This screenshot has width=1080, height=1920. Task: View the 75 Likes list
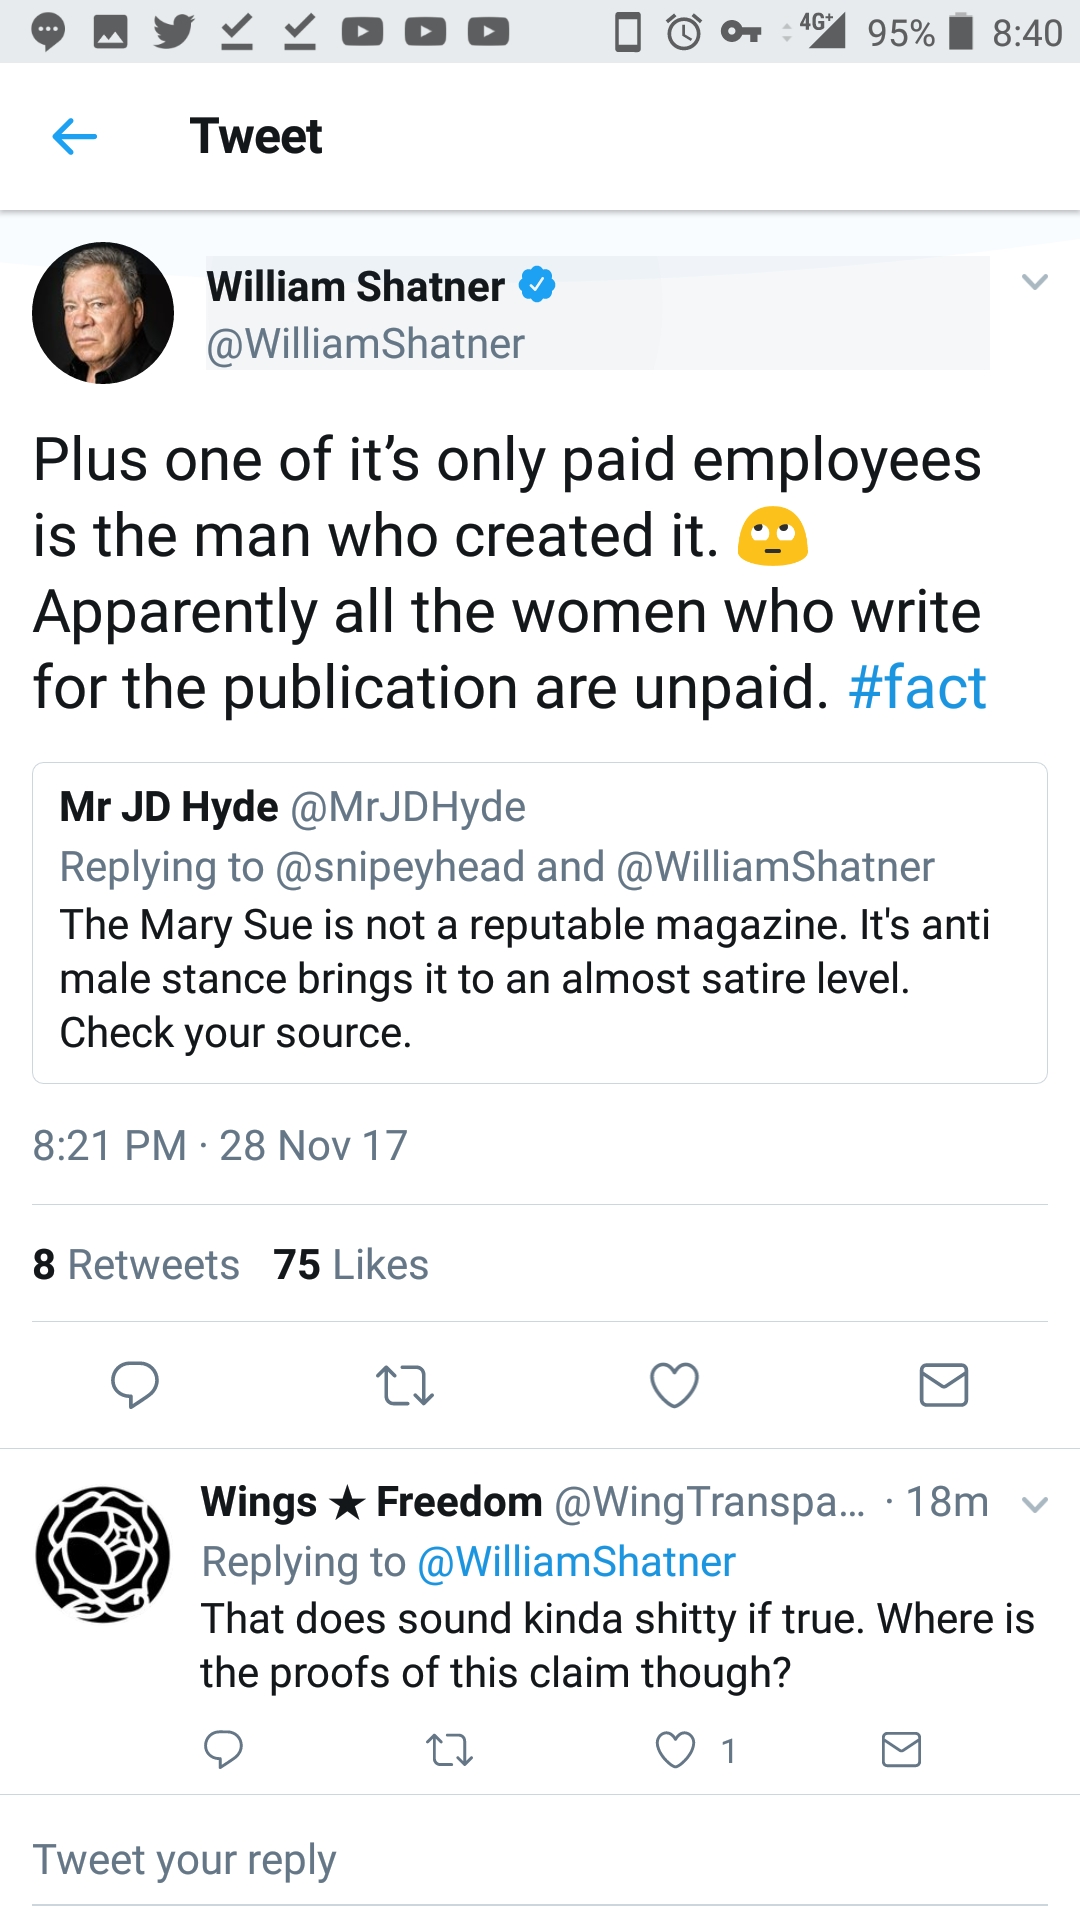click(x=351, y=1264)
